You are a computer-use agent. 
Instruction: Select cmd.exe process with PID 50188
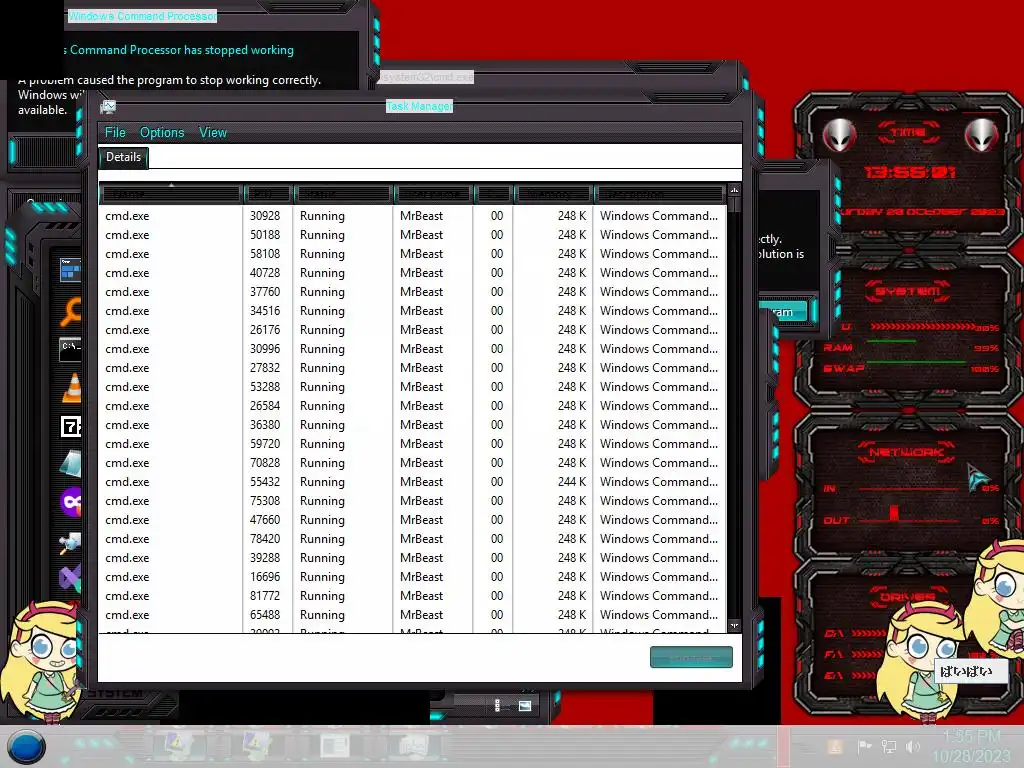[x=413, y=234]
